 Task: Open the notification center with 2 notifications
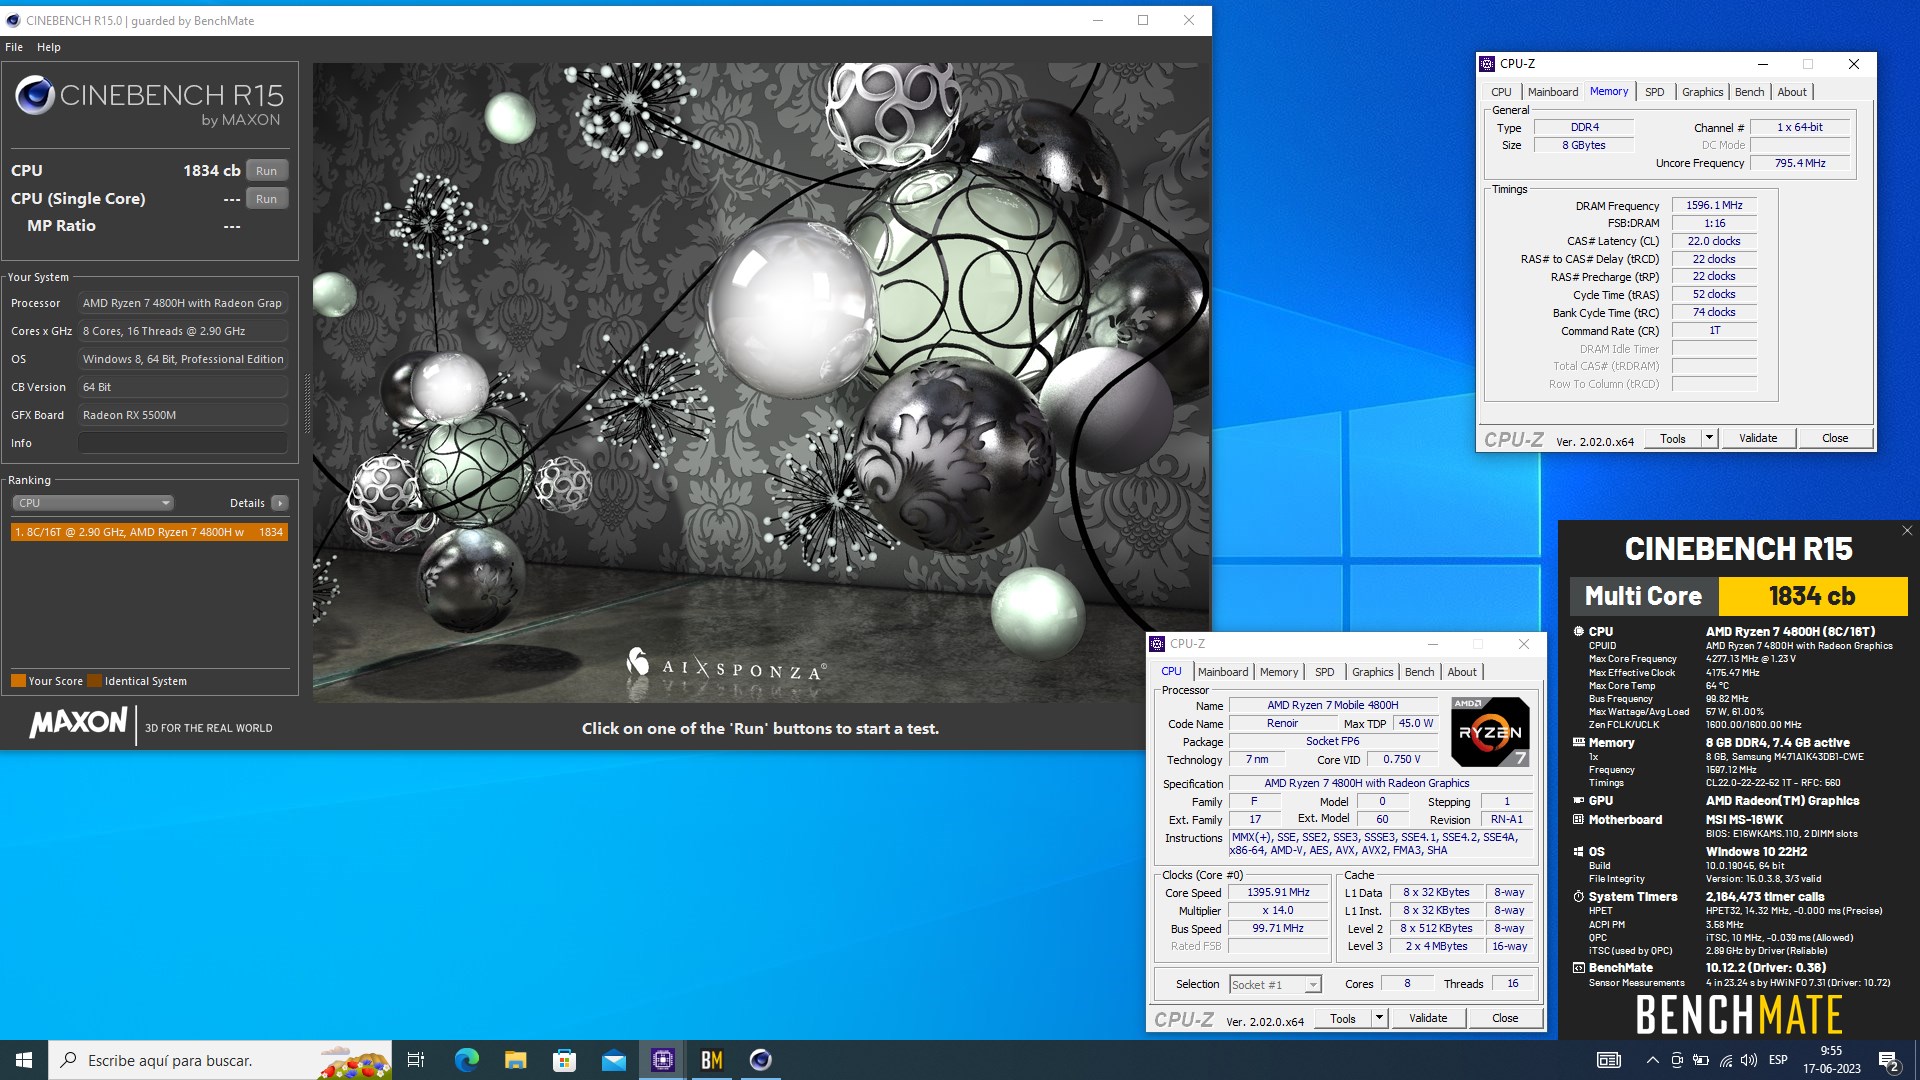click(1889, 1061)
